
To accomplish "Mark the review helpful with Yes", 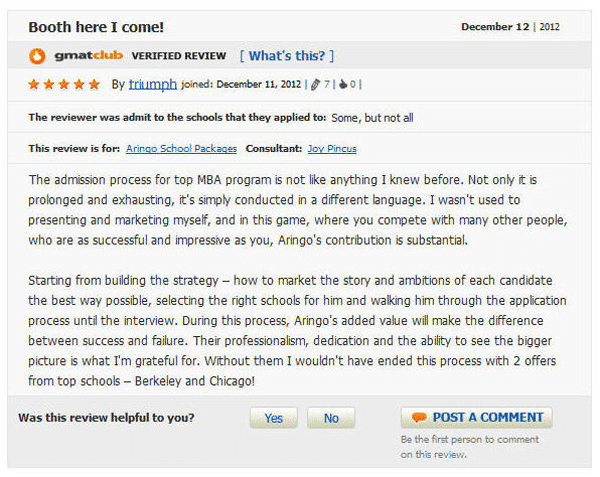I will click(274, 418).
